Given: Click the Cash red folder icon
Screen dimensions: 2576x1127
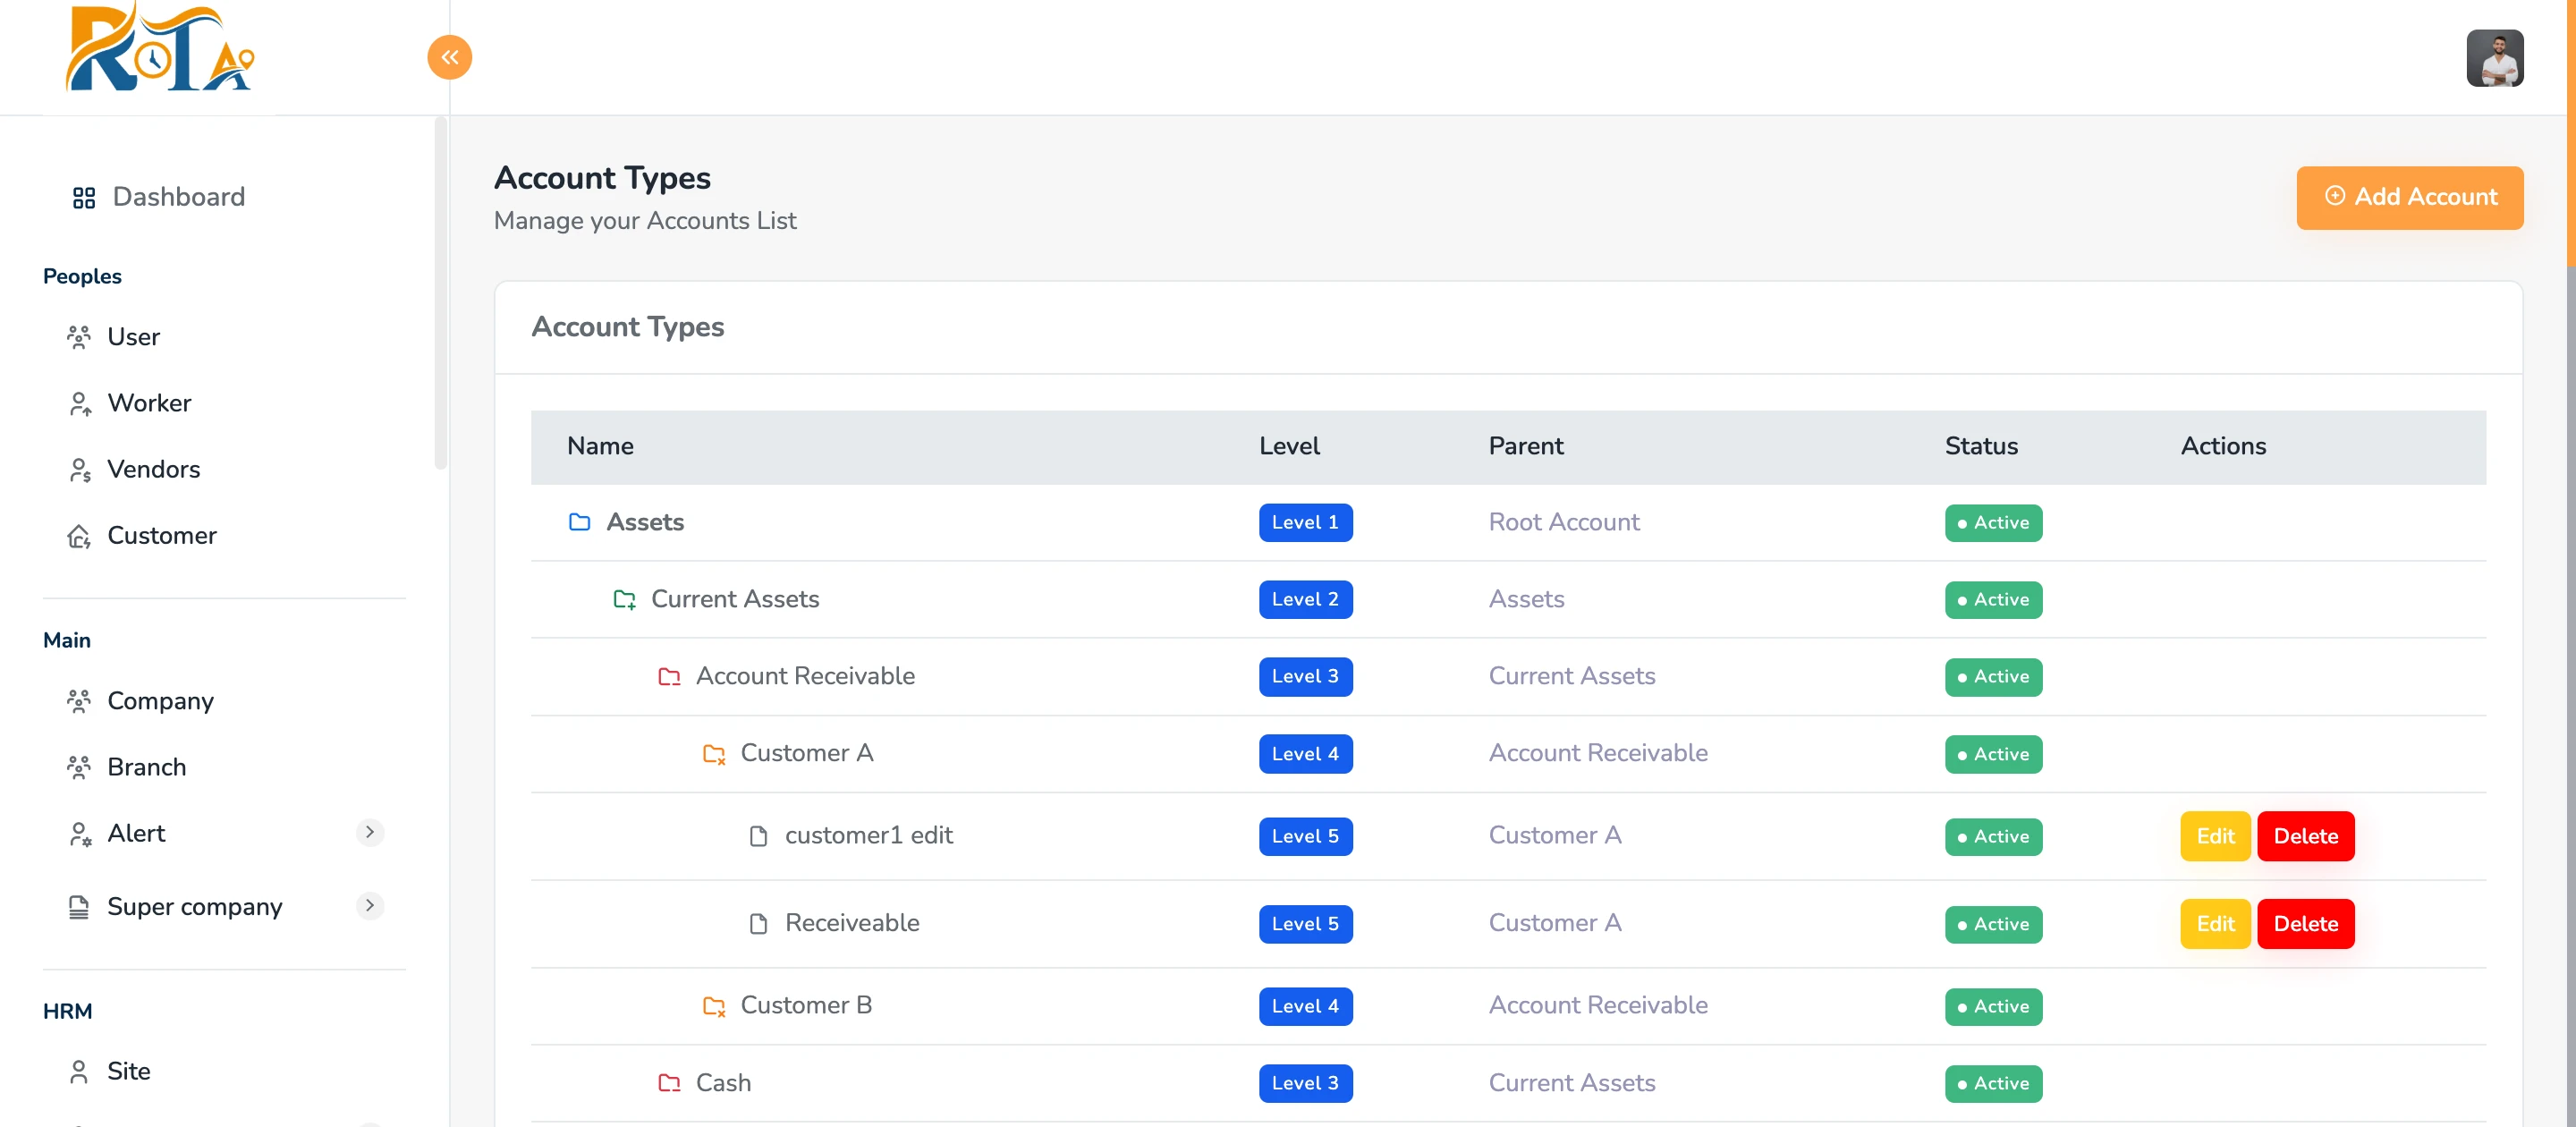Looking at the screenshot, I should (x=669, y=1083).
